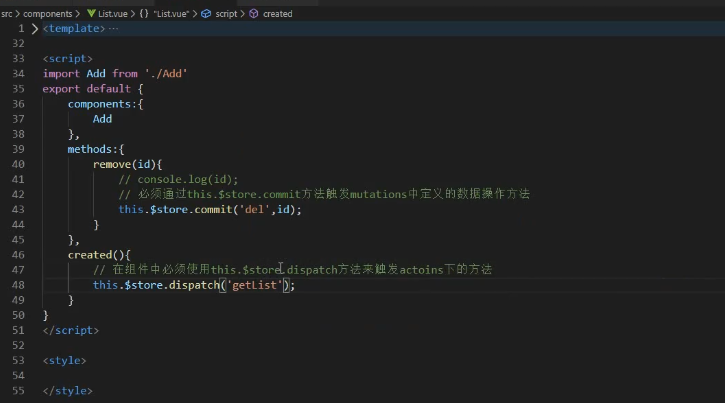This screenshot has height=403, width=725.
Task: Open the created breadcrumb segment
Action: coord(277,14)
